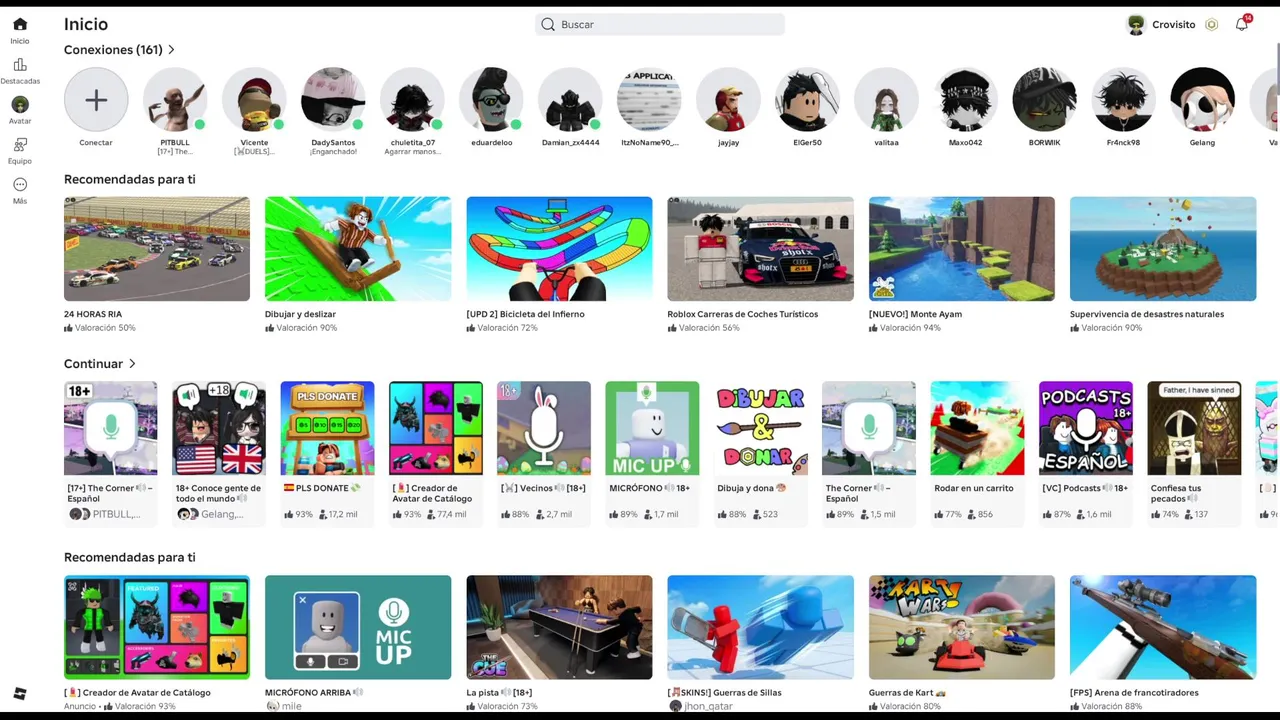Screen dimensions: 1280x720
Task: Open Gelang friend avatar
Action: pos(1202,100)
